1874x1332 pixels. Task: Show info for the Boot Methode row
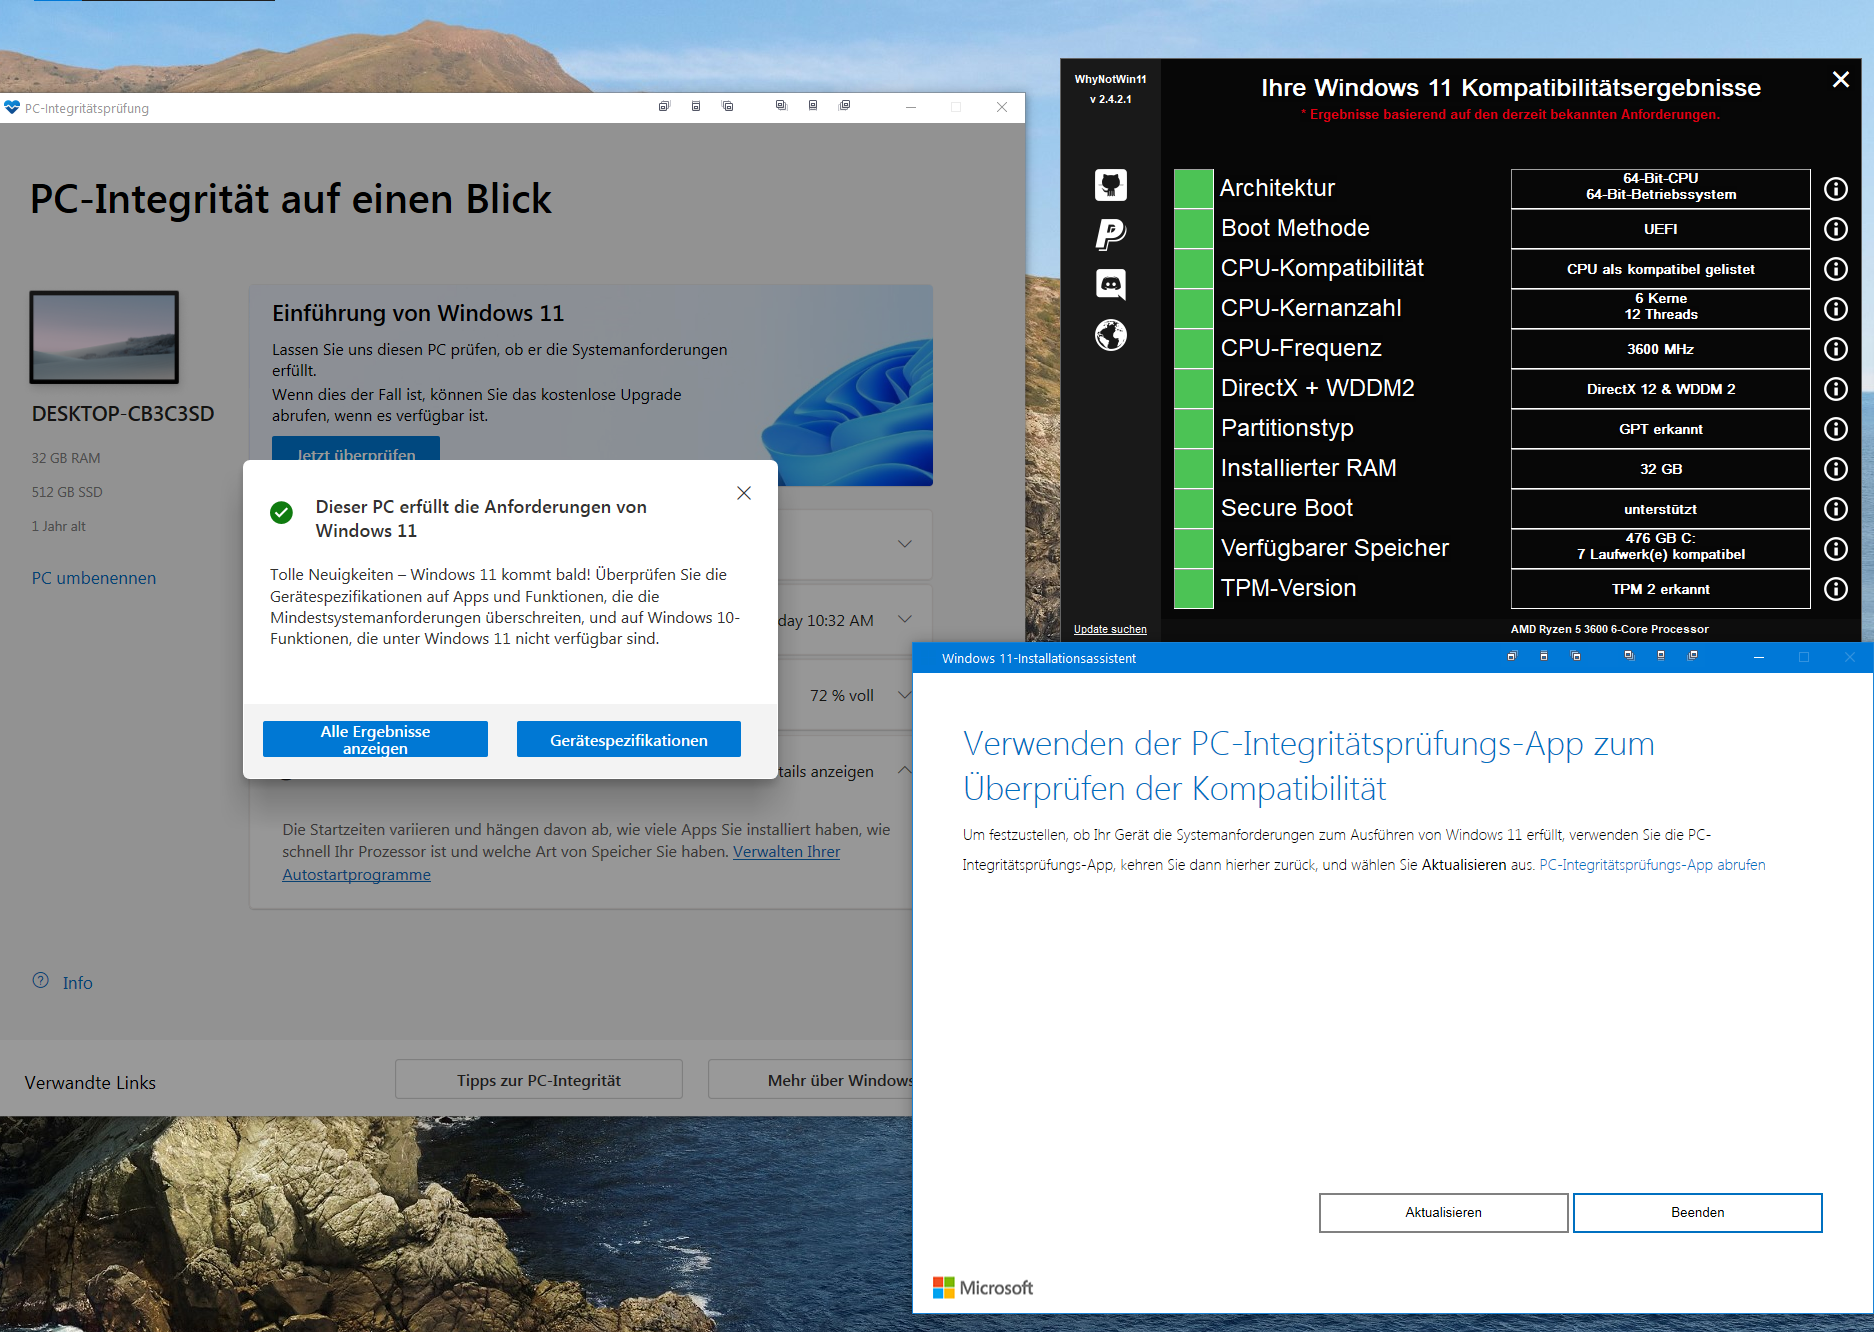tap(1836, 229)
